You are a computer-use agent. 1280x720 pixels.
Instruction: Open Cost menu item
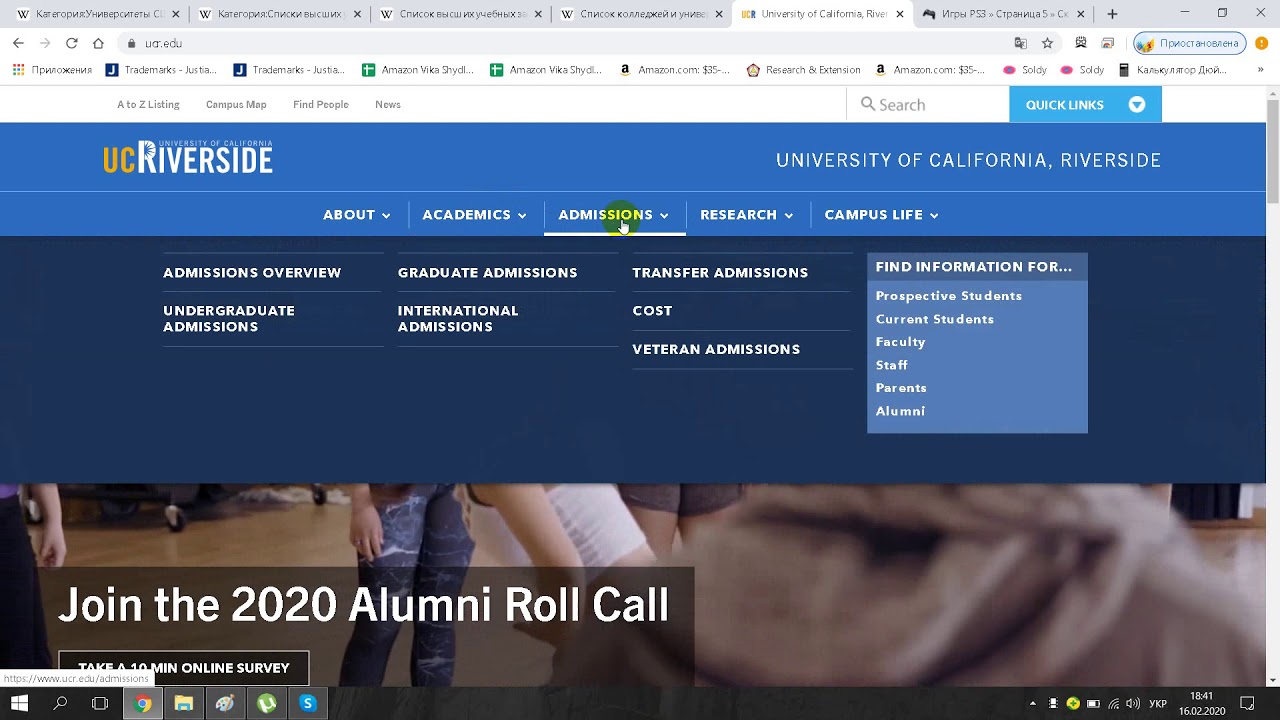click(x=652, y=311)
